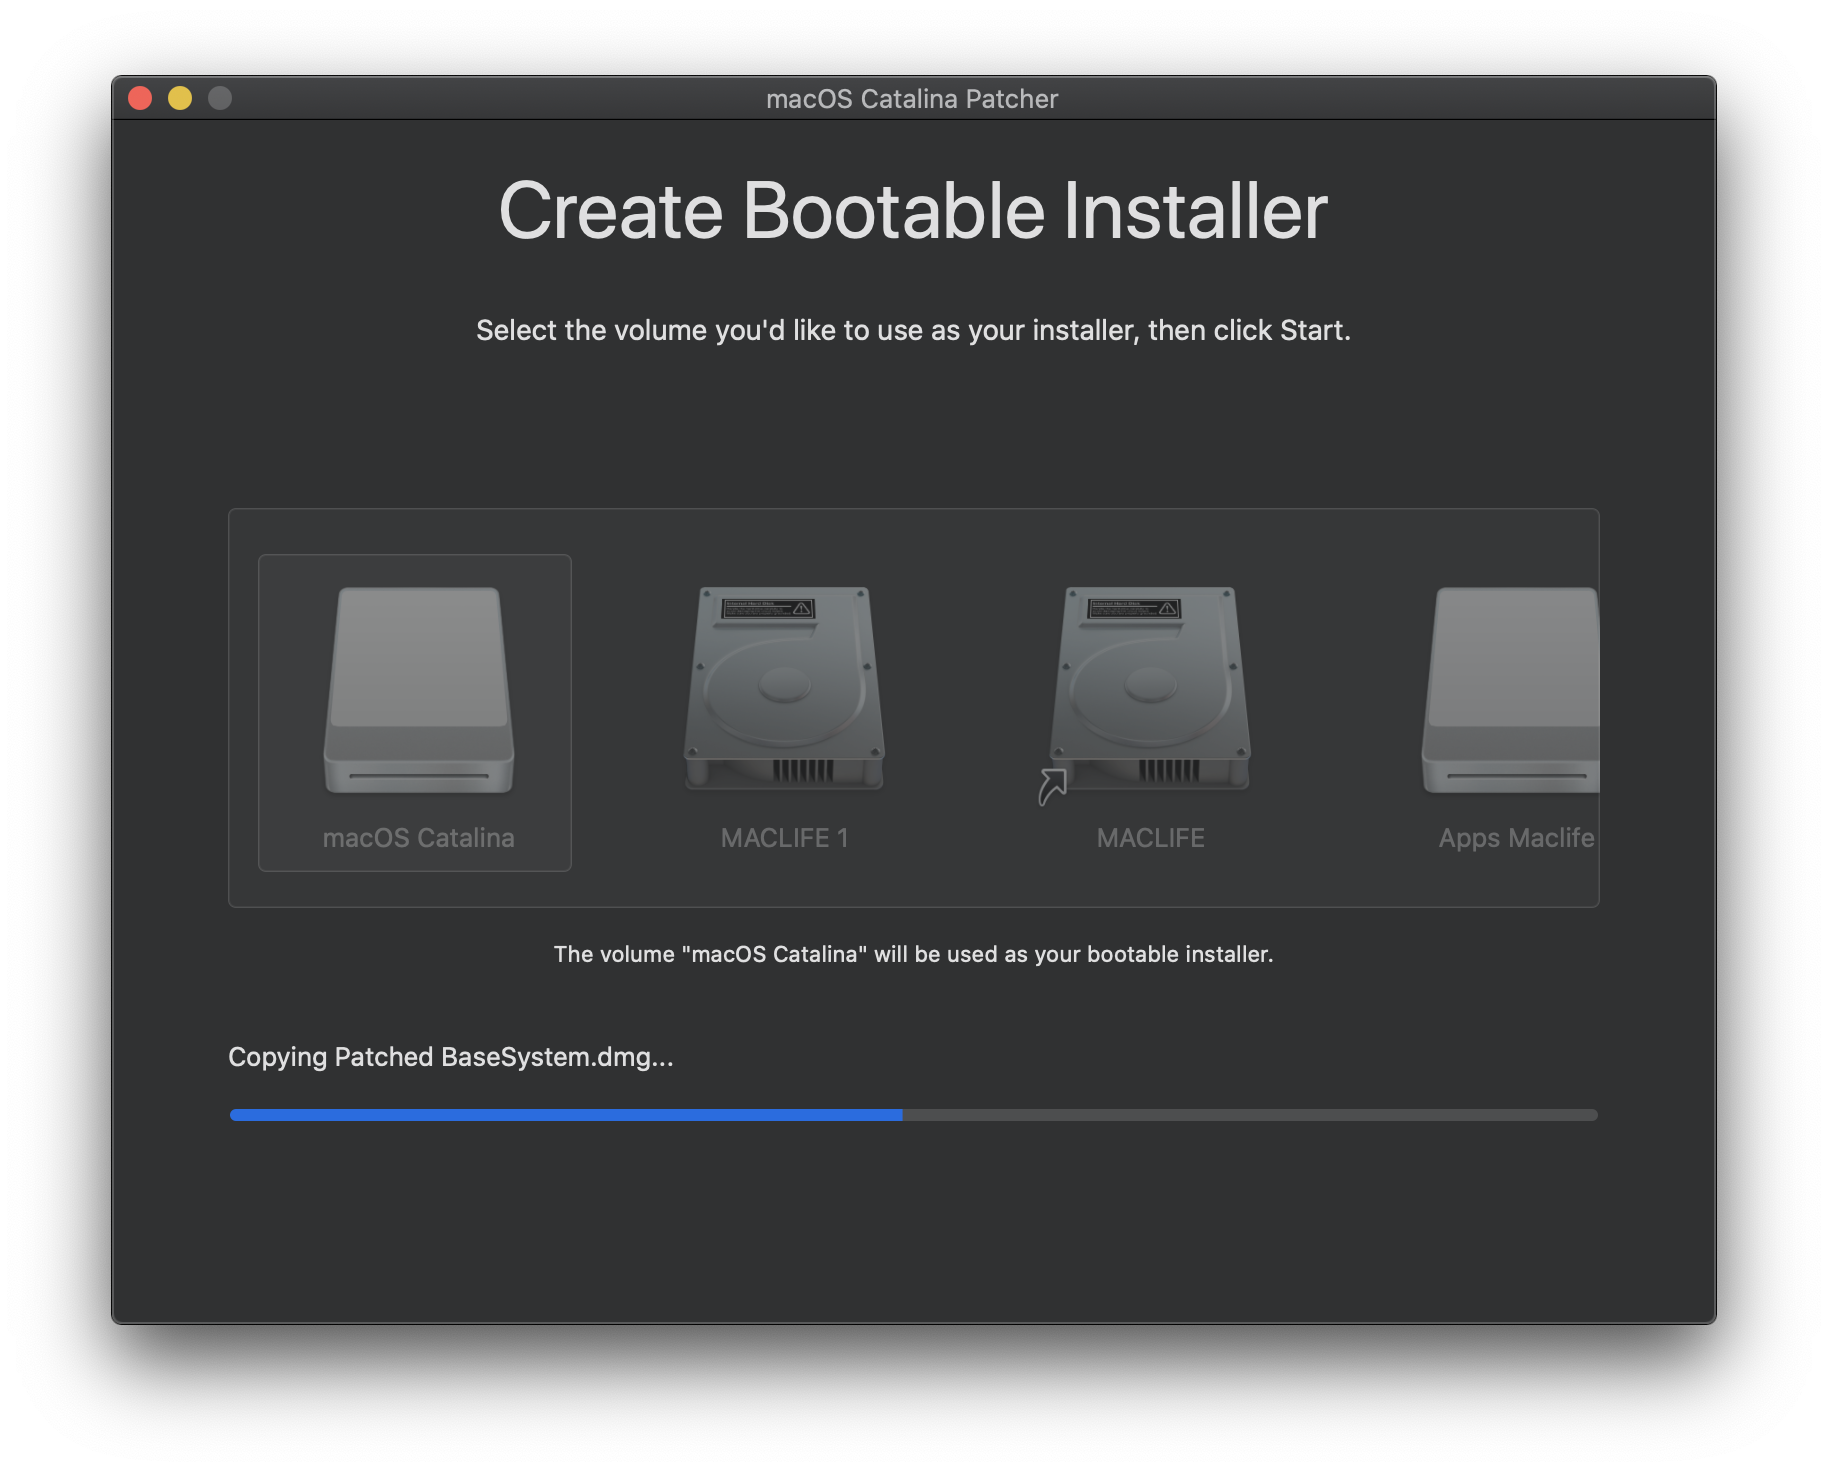Click the macOS Catalina Patcher title bar

pos(913,98)
